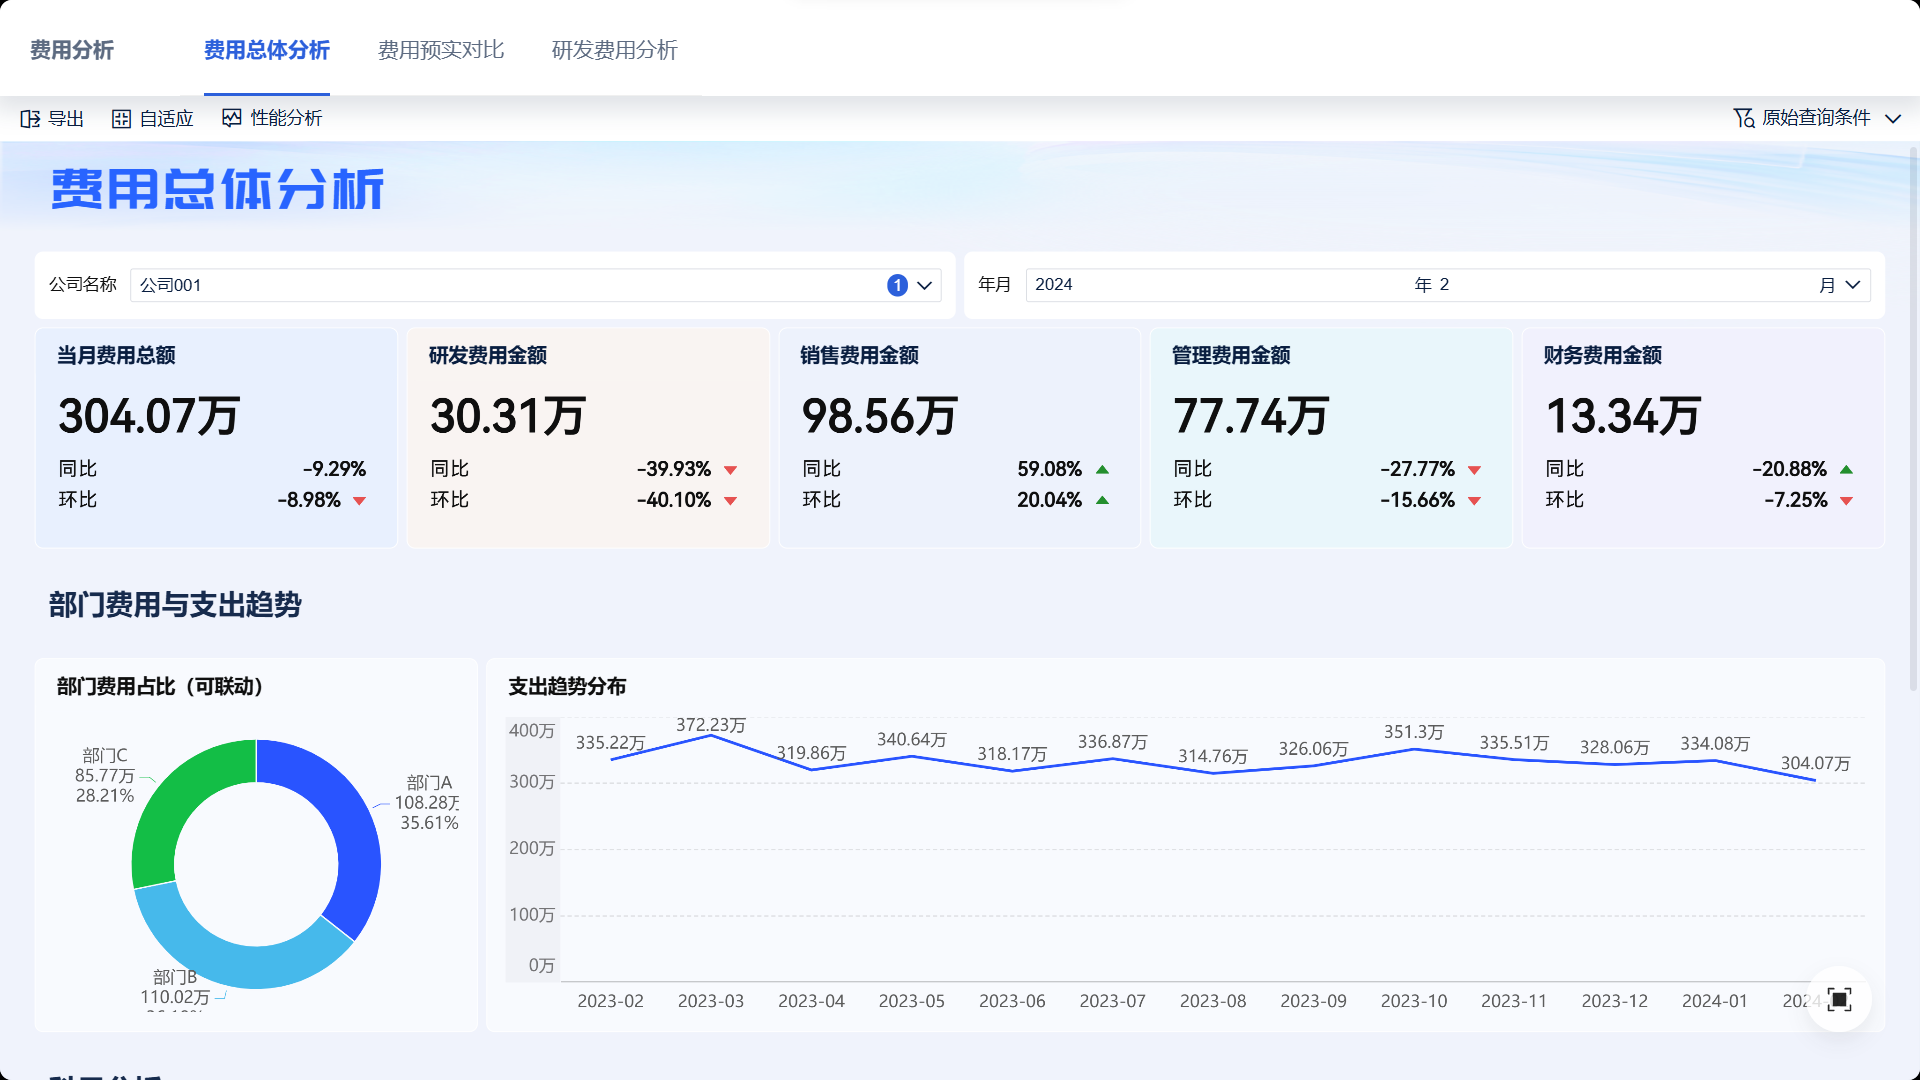Image resolution: width=1920 pixels, height=1080 pixels.
Task: Click the 当月费用总额 card
Action: tap(216, 438)
